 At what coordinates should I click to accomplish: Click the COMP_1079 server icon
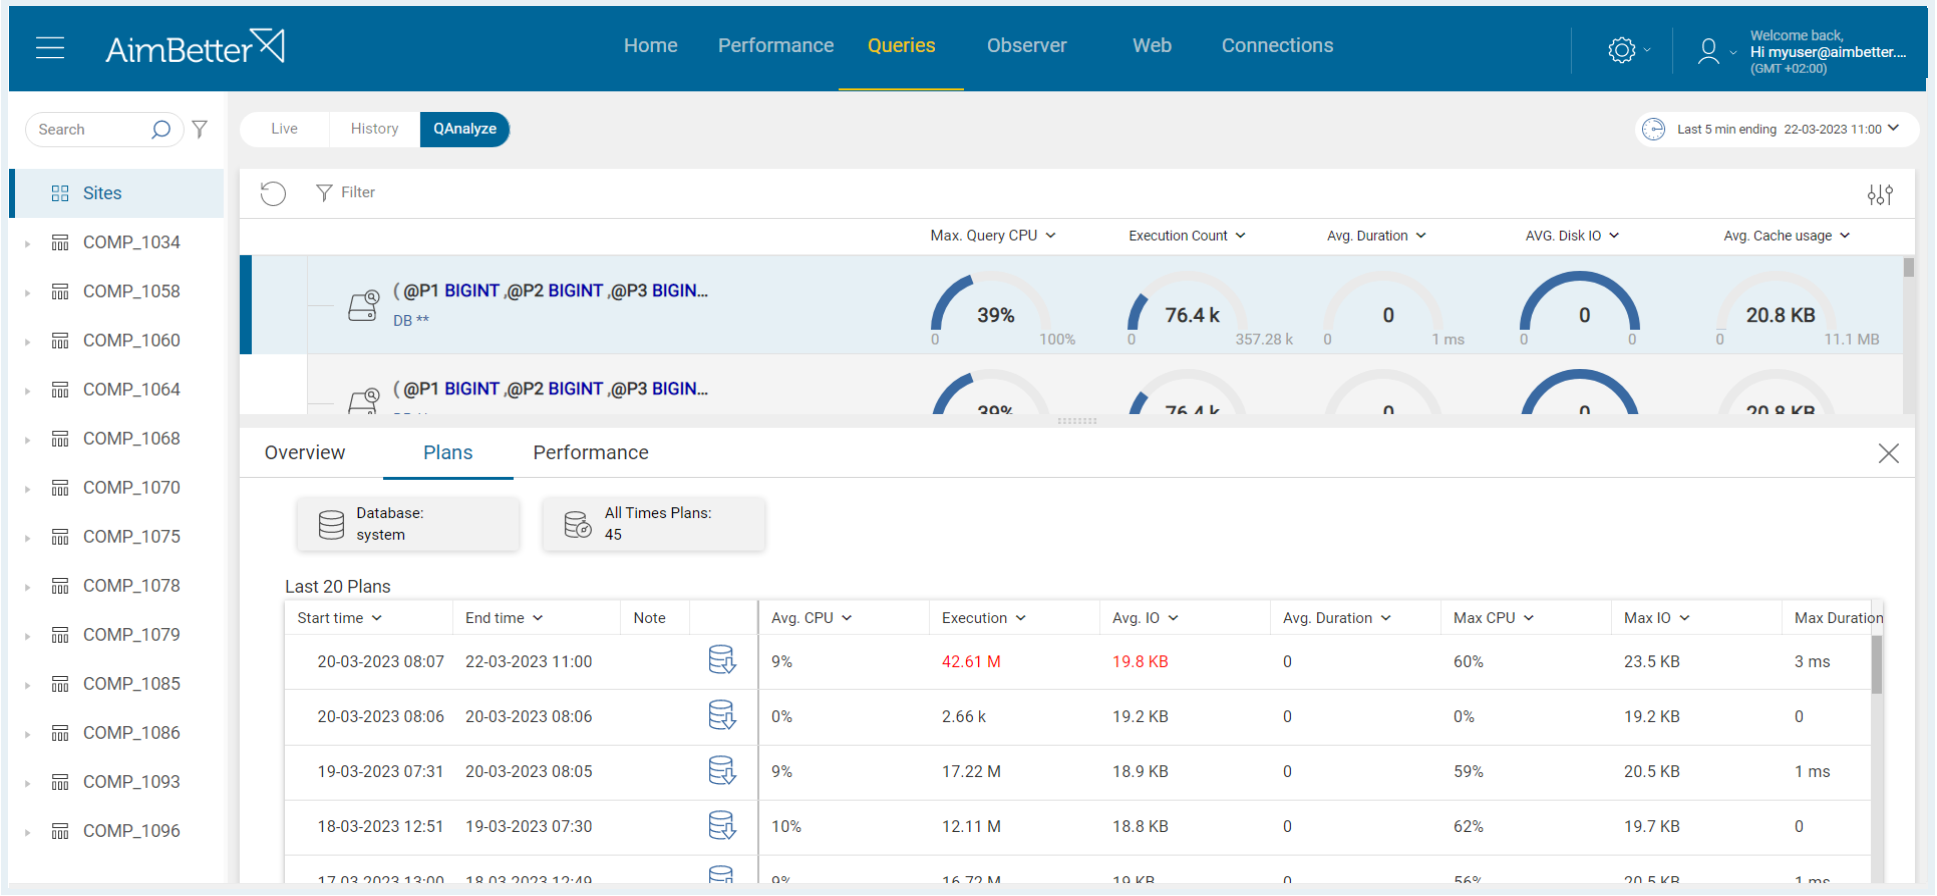(60, 634)
